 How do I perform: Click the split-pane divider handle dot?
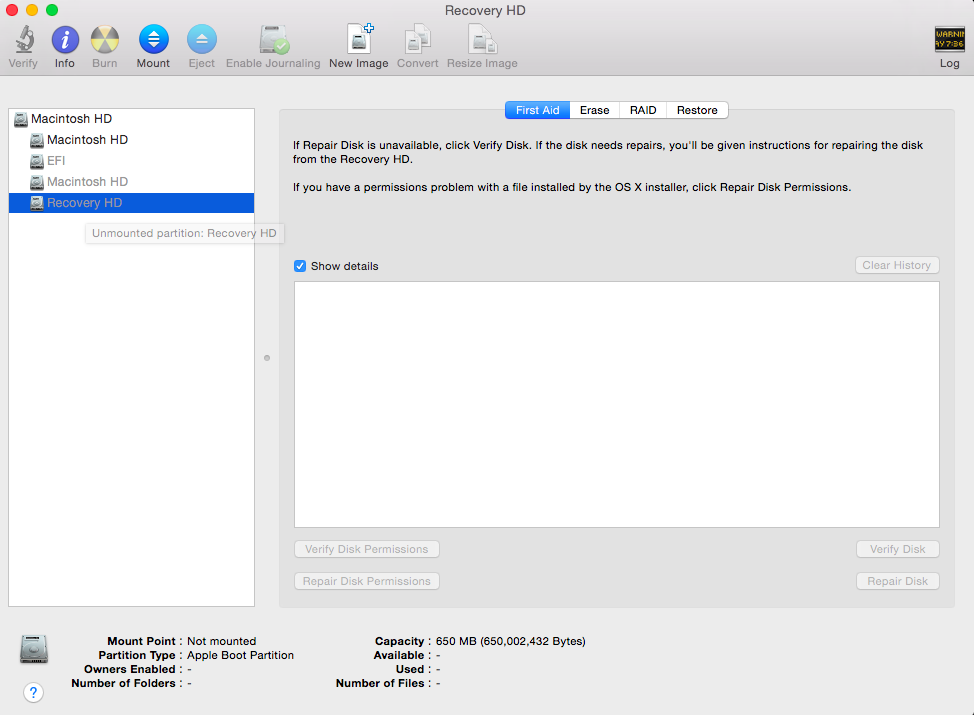(x=267, y=358)
